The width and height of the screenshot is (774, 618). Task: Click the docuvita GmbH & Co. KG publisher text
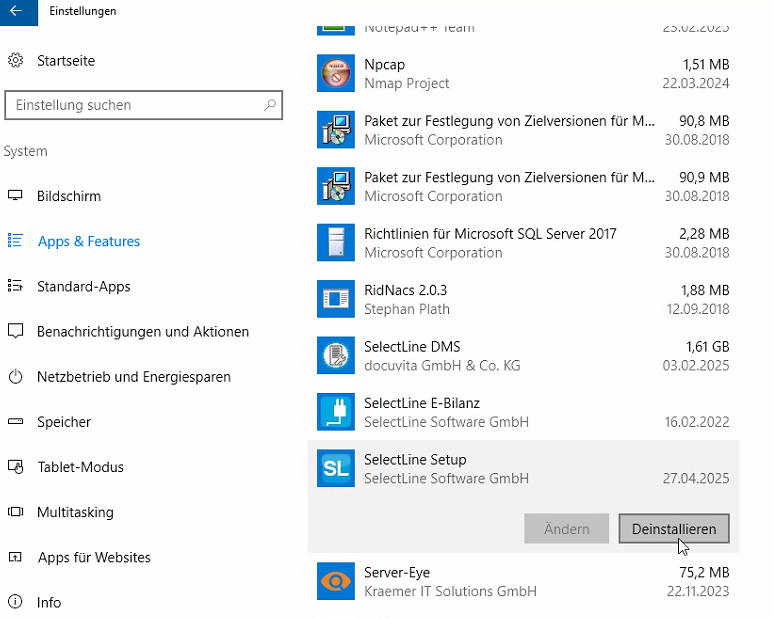click(x=442, y=366)
